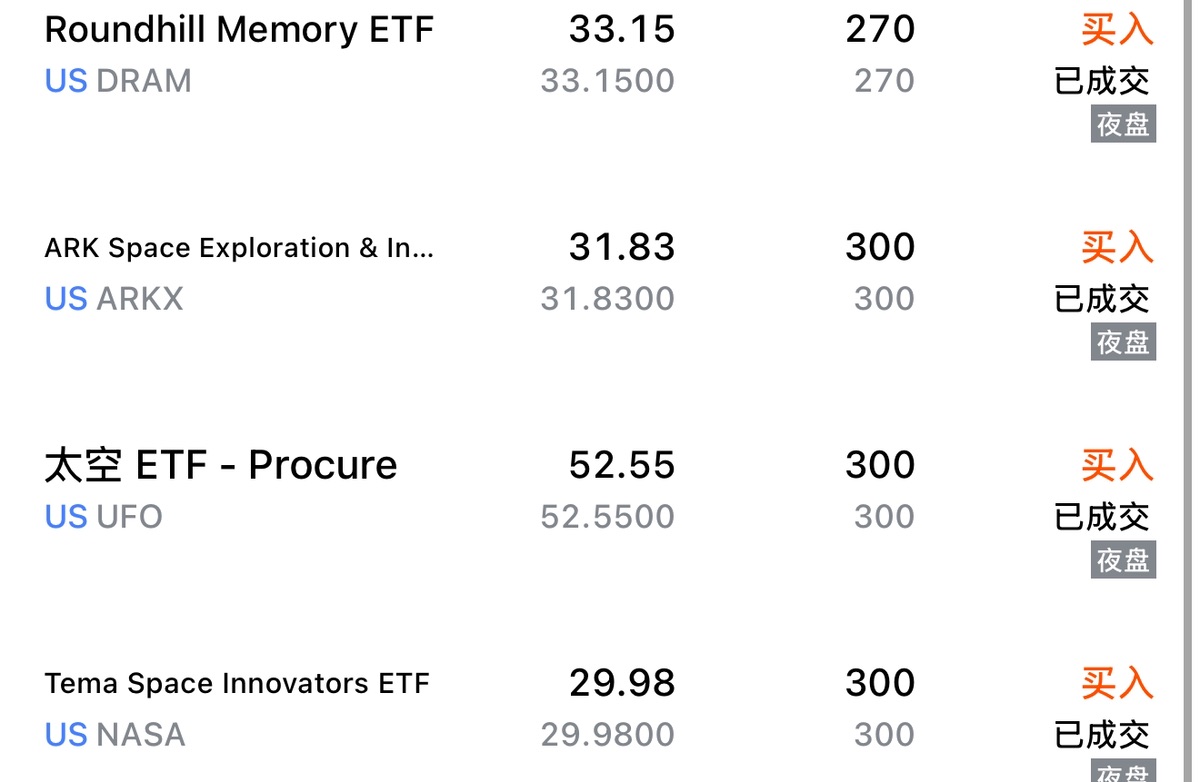Open the Roundhill Memory ETF order
The image size is (1200, 782).
coord(239,30)
